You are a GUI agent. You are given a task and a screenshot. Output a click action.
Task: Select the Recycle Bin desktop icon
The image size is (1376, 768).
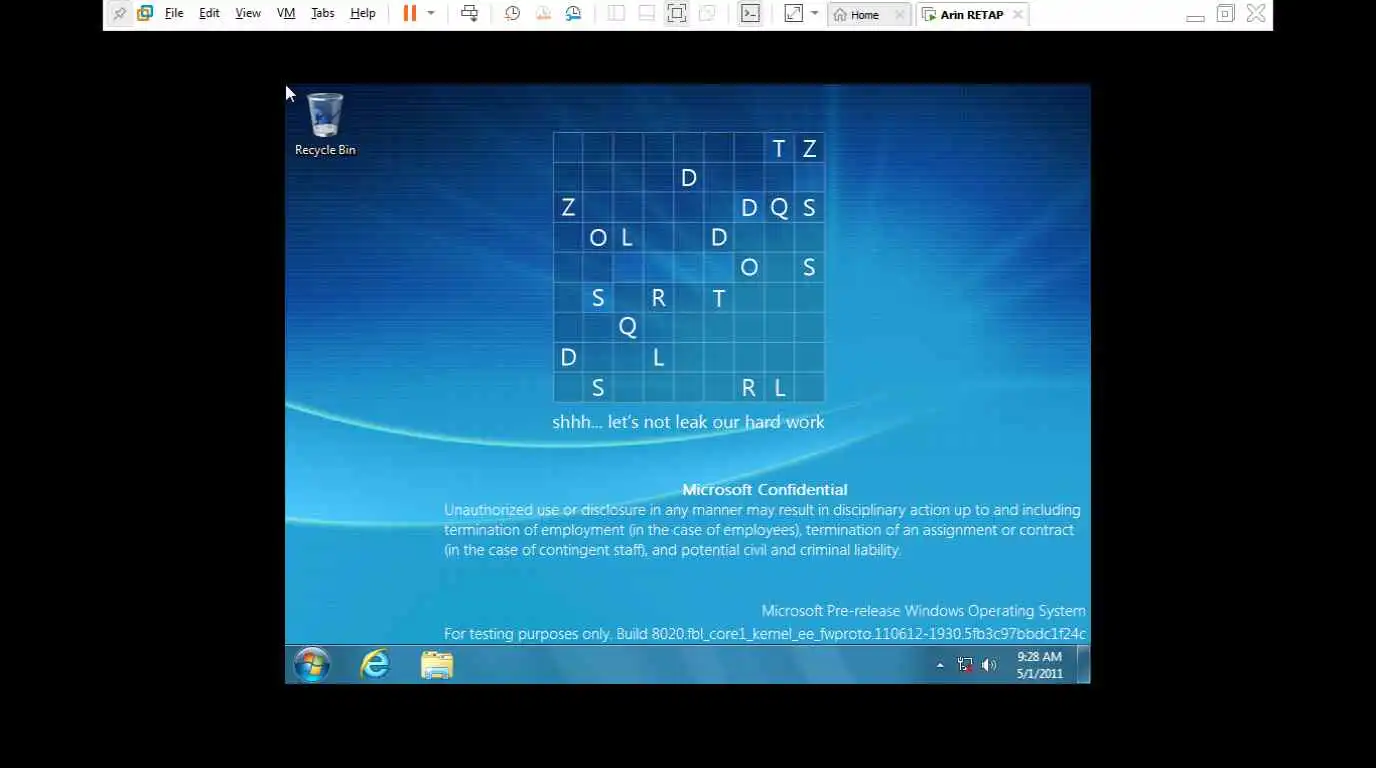pyautogui.click(x=325, y=124)
